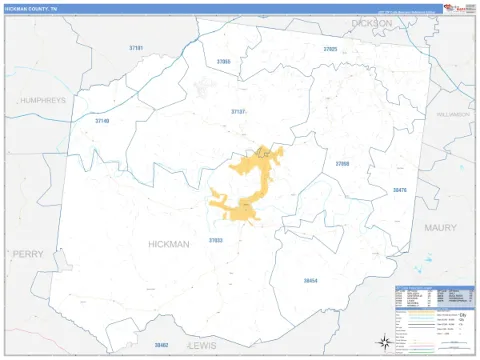Screen dimensions: 480x360
Task: Click the ZIP code label 38454
Action: pos(310,281)
